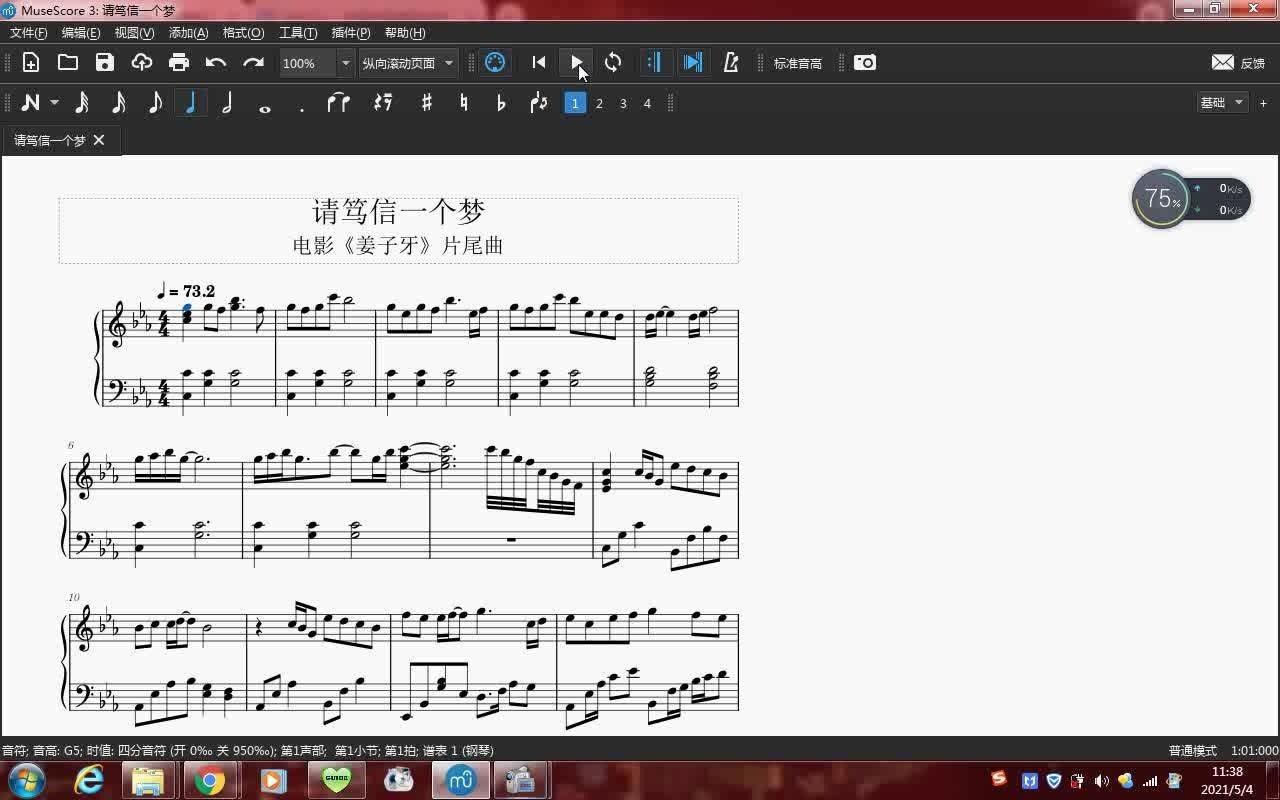The height and width of the screenshot is (800, 1280).
Task: Upload score online via cloud icon
Action: point(142,63)
